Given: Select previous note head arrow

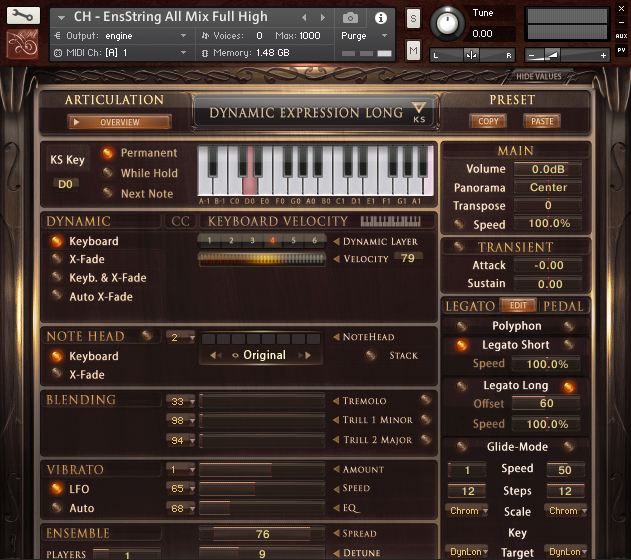Looking at the screenshot, I should coord(215,355).
